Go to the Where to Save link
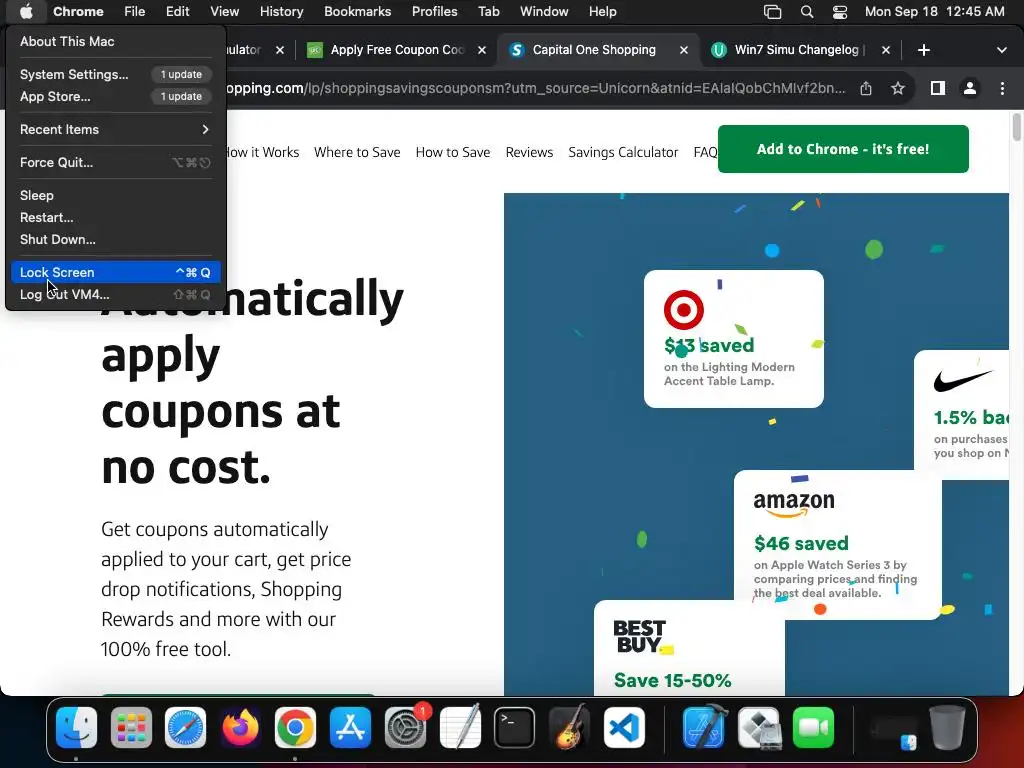1024x768 pixels. click(357, 152)
